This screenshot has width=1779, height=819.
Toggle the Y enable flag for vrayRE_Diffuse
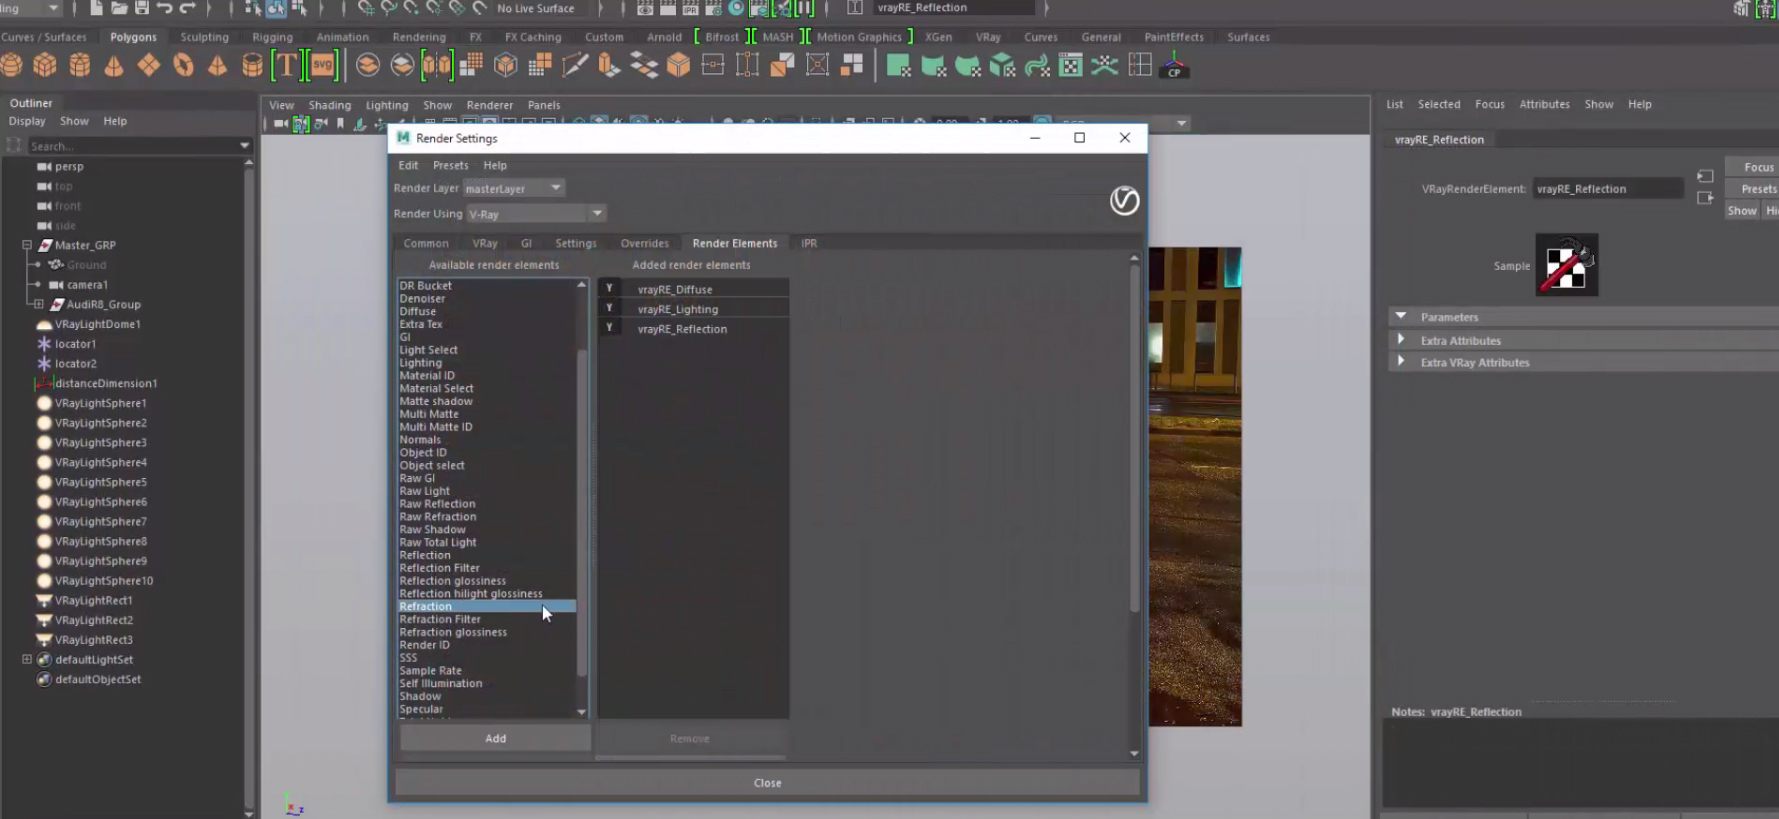pyautogui.click(x=609, y=289)
